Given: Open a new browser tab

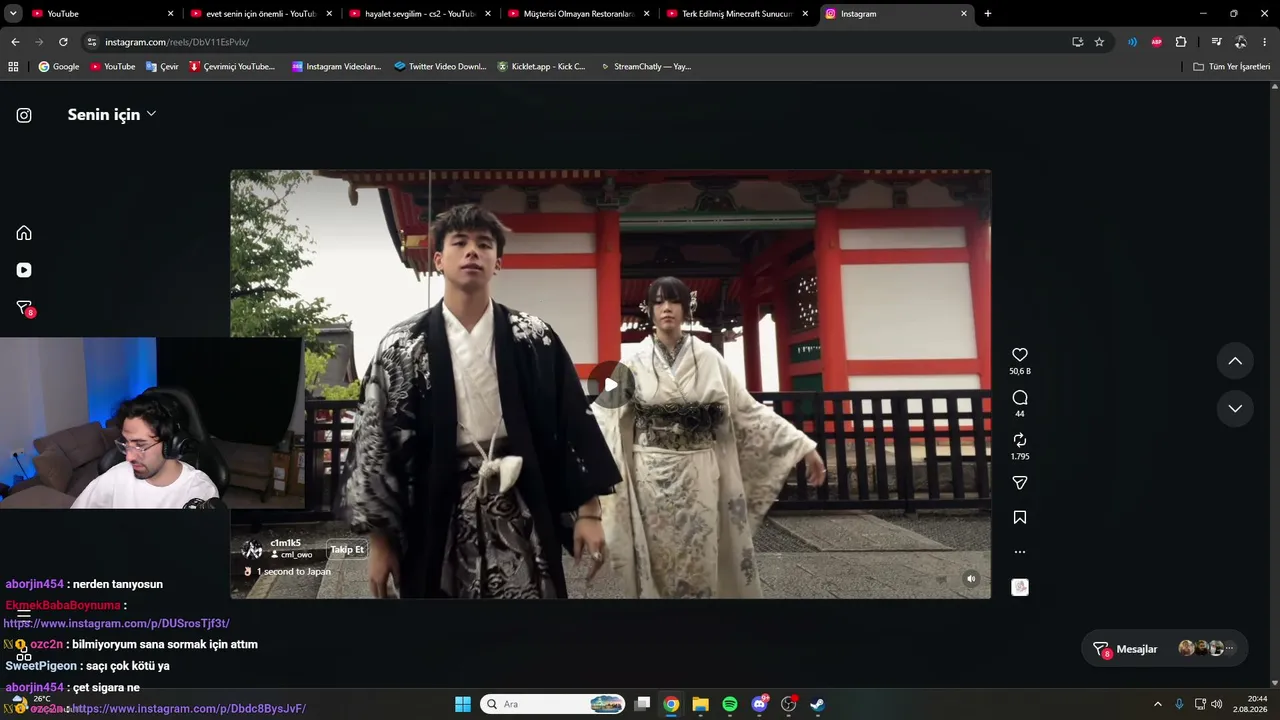Looking at the screenshot, I should click(x=988, y=14).
